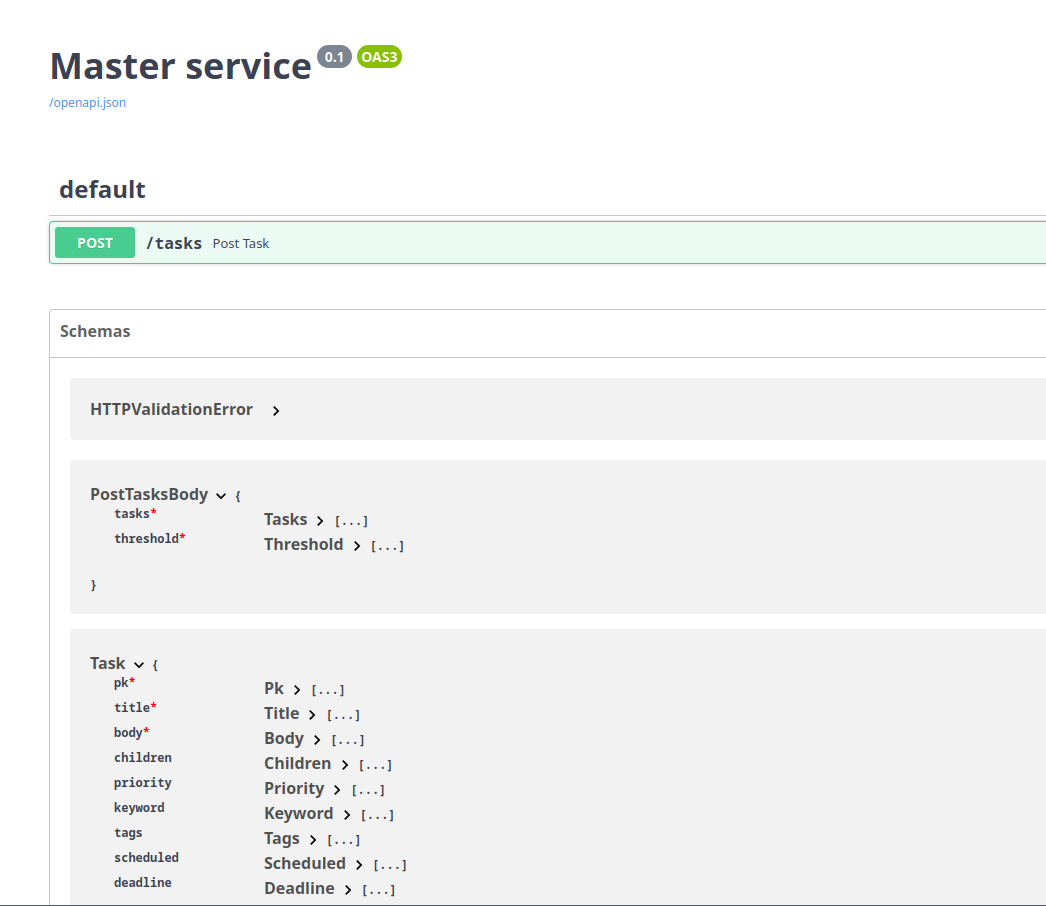
Task: Expand the Keyword property details
Action: (346, 814)
